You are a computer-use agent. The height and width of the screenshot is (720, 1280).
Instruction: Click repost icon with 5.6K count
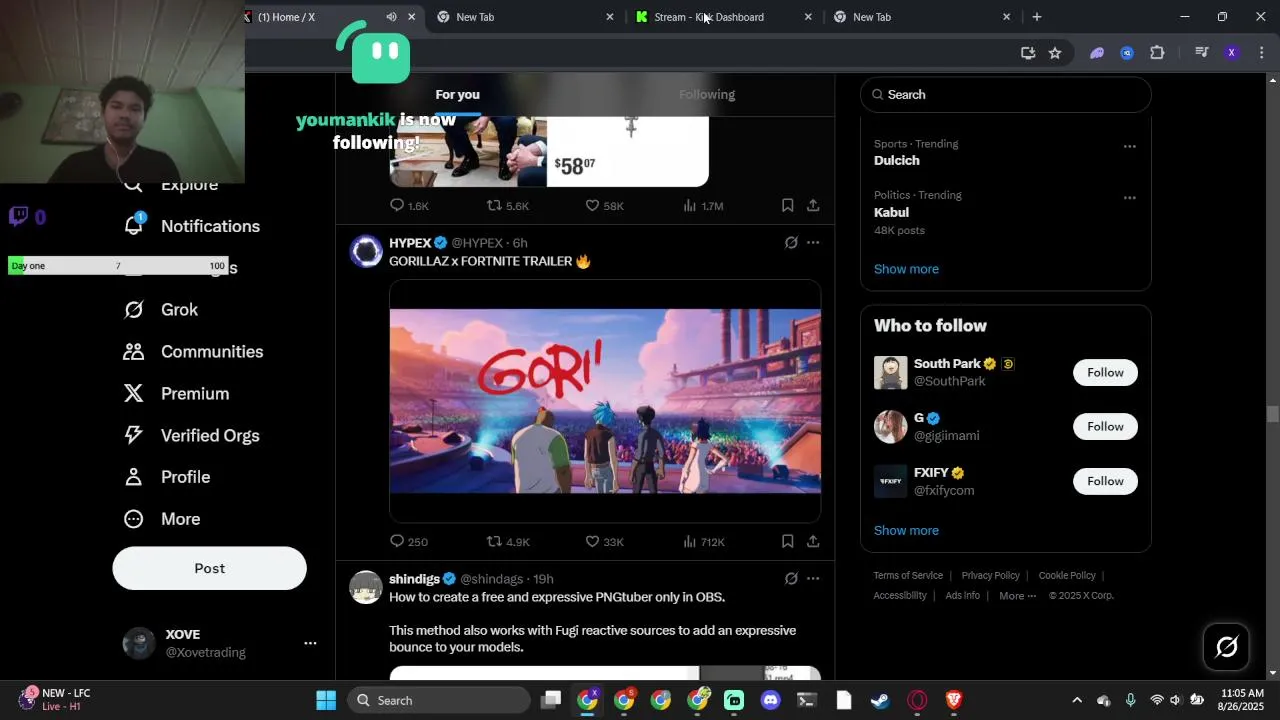494,205
